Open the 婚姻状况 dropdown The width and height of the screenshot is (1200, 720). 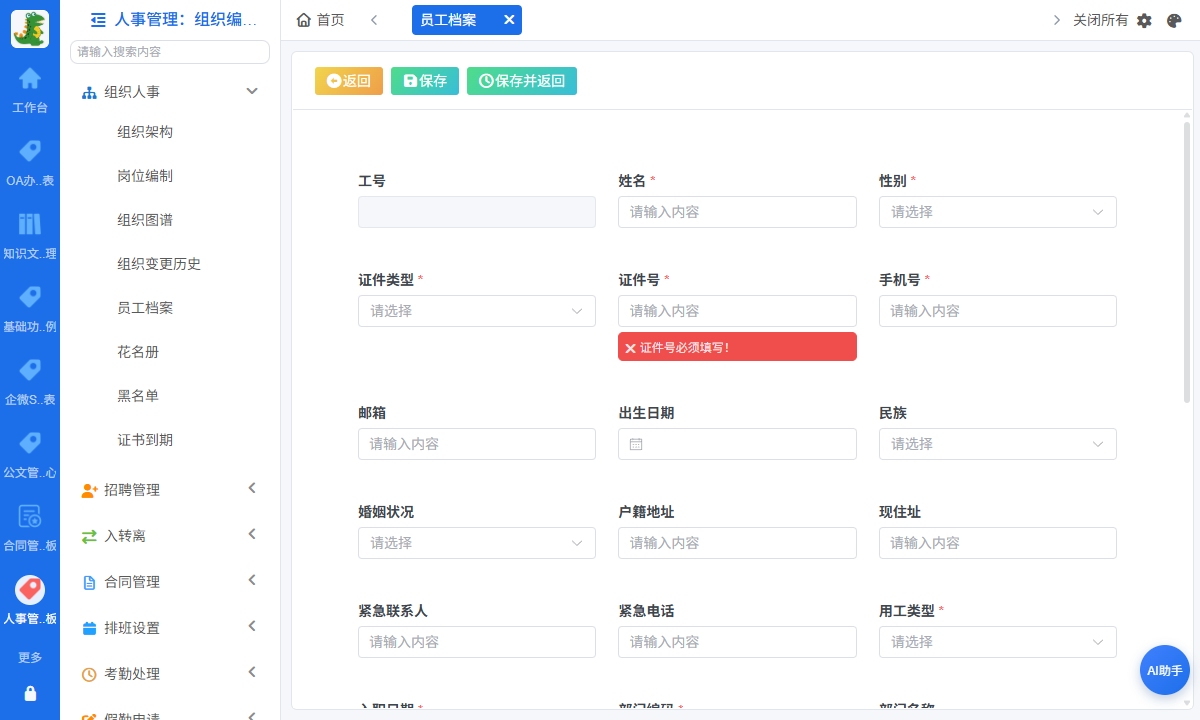point(477,543)
